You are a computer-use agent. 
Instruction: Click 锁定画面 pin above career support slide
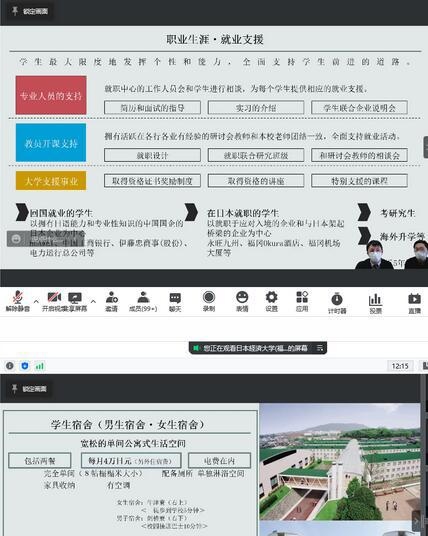pos(30,11)
